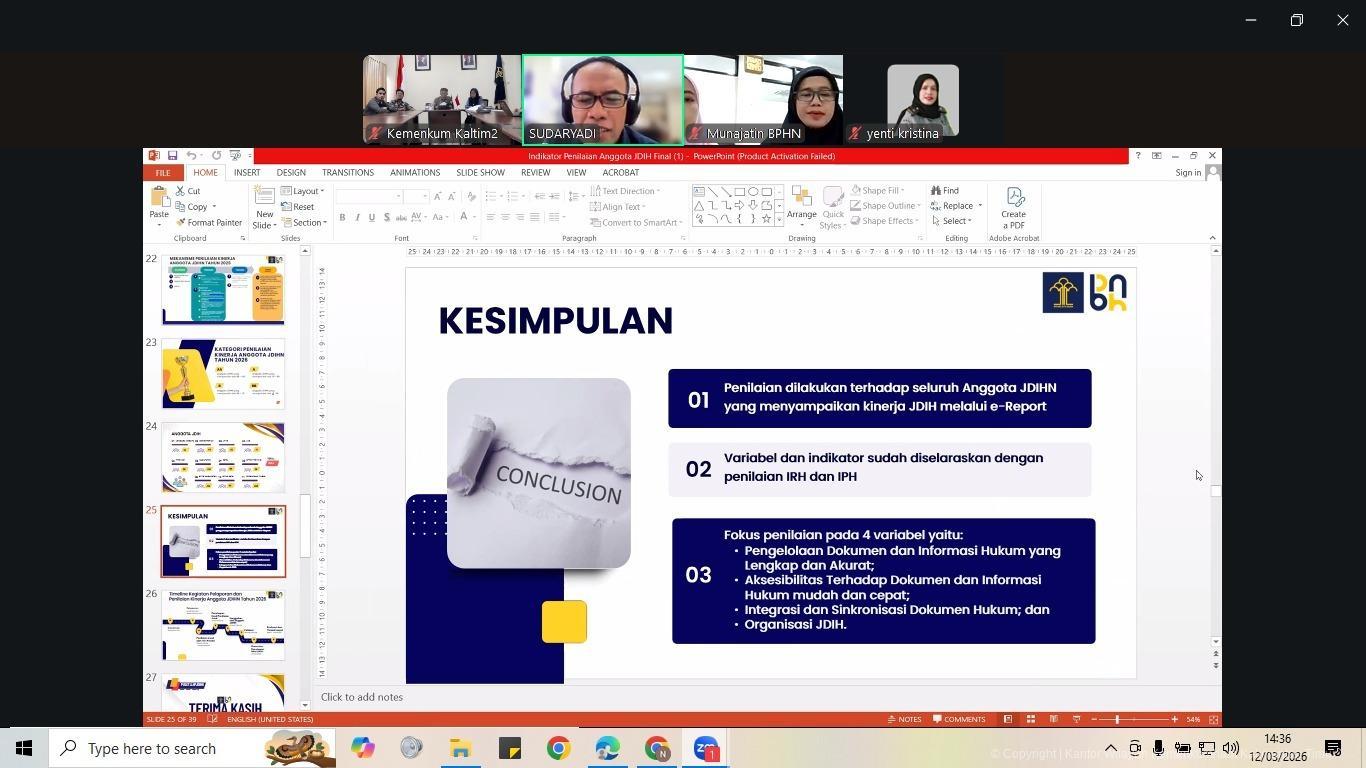Select slide 23 thumbnail with trophy image
The height and width of the screenshot is (768, 1366).
[223, 373]
